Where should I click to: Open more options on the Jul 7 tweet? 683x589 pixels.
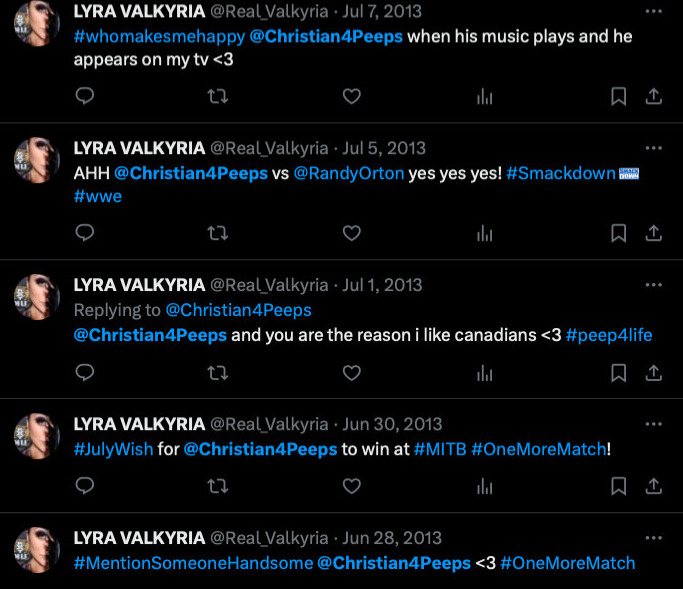[653, 11]
